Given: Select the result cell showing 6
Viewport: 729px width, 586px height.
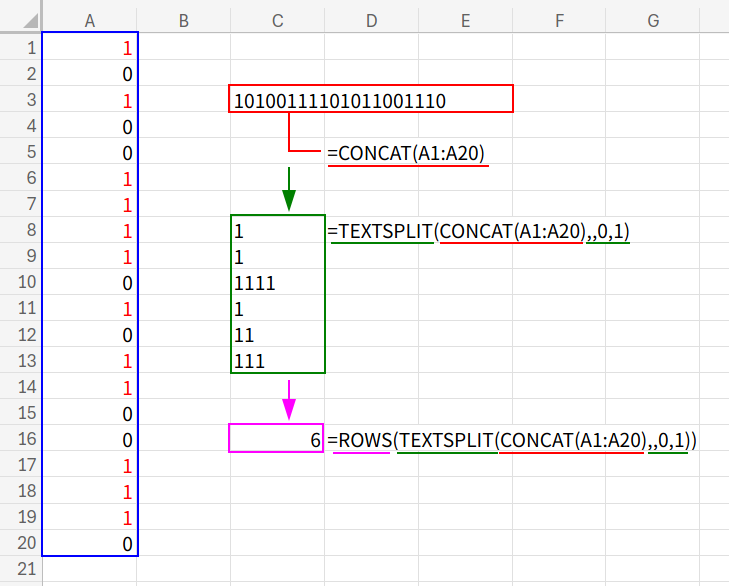Looking at the screenshot, I should [x=277, y=439].
